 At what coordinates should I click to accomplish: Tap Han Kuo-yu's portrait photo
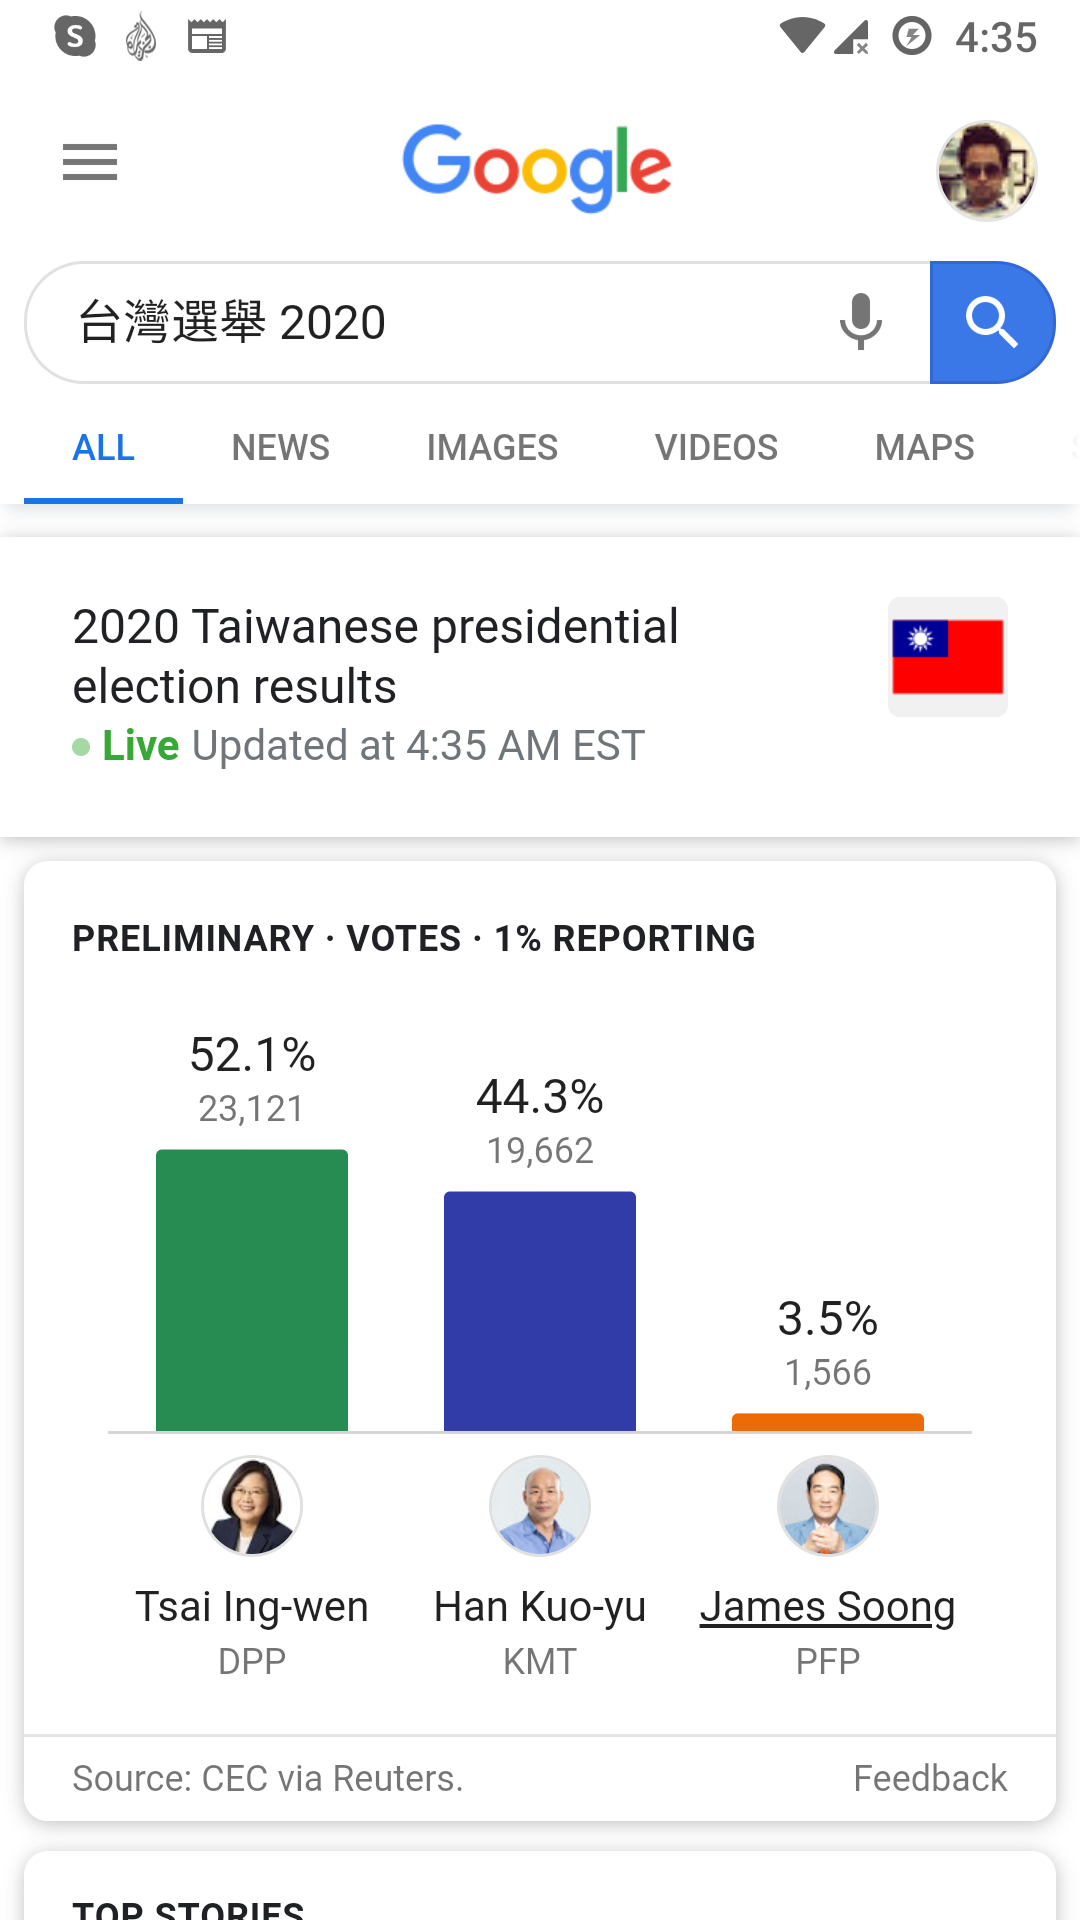[540, 1506]
